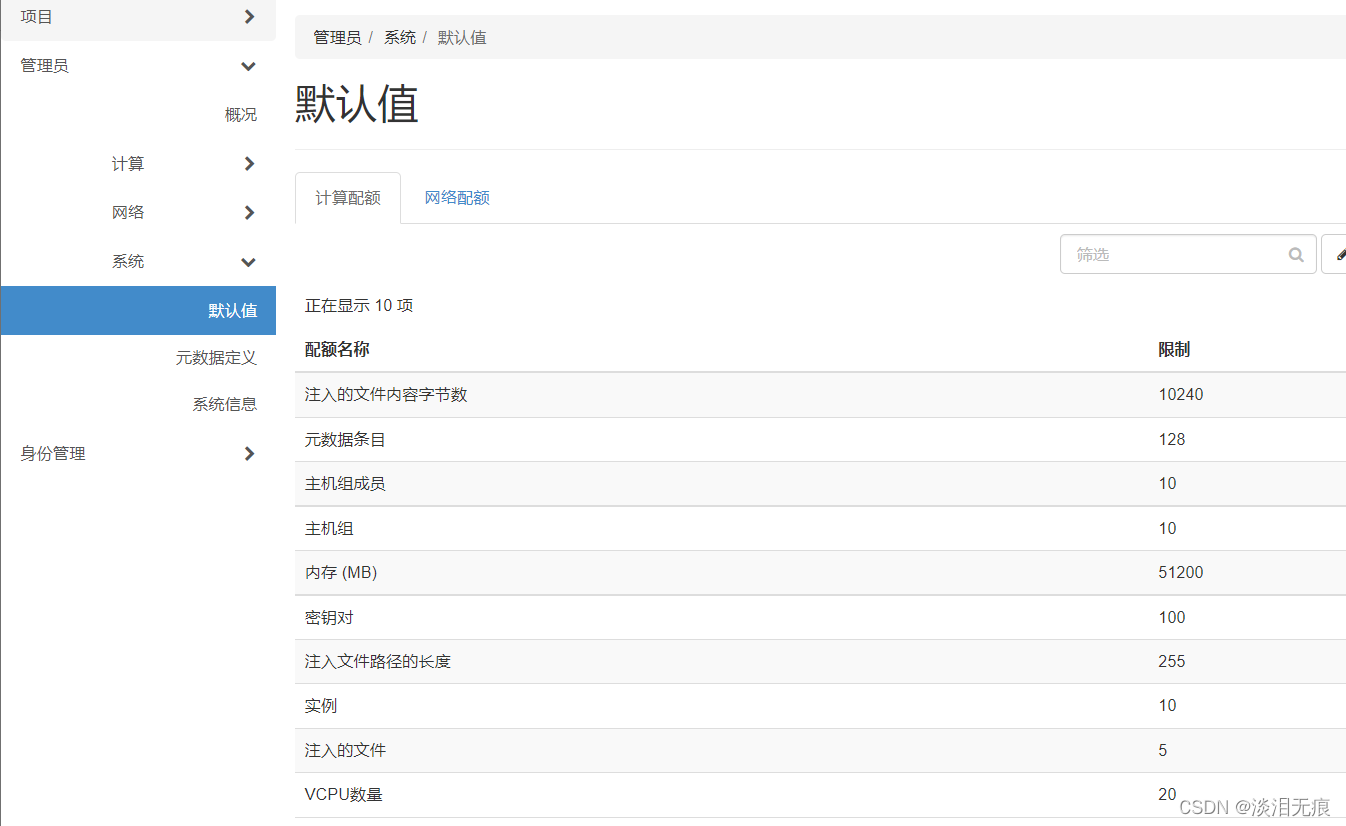Click the 默认值 page heading

click(x=357, y=104)
